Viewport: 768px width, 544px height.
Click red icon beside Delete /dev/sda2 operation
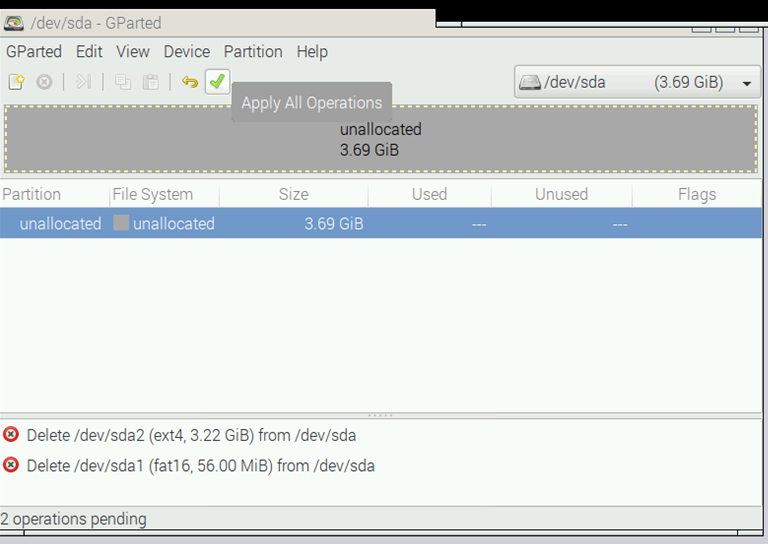[x=11, y=434]
